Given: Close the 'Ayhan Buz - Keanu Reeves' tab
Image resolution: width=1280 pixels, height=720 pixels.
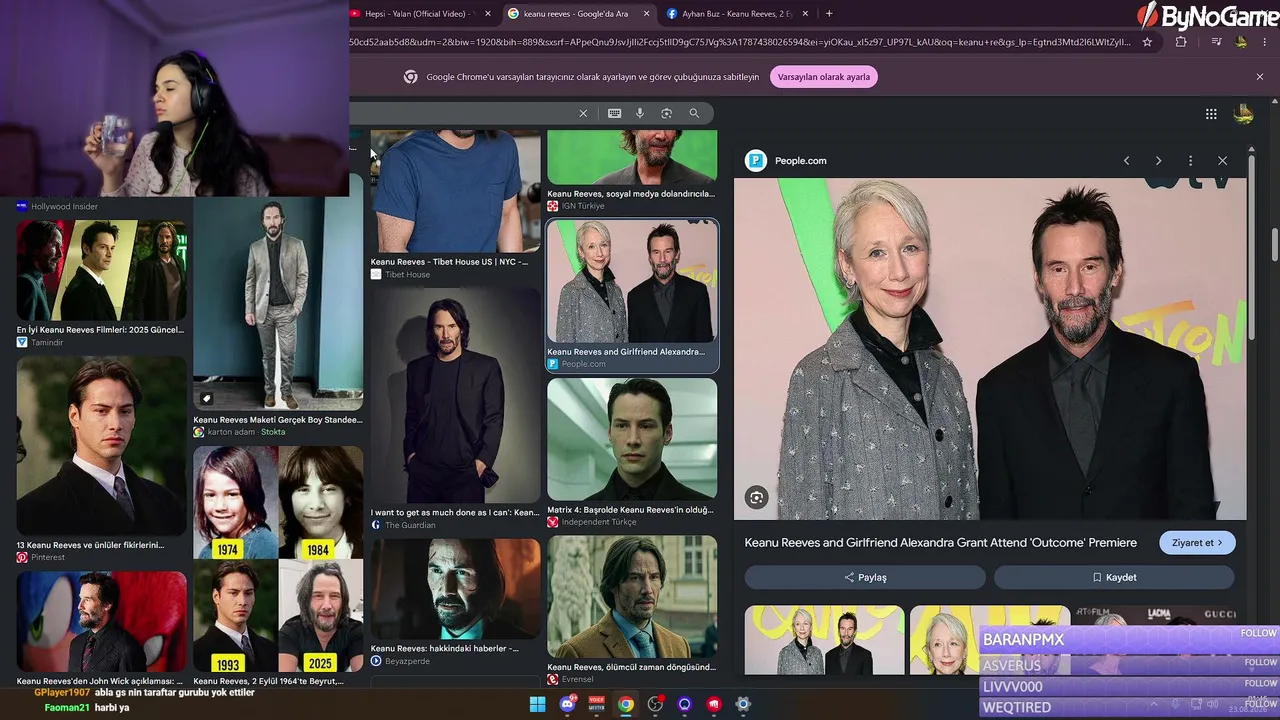Looking at the screenshot, I should pyautogui.click(x=805, y=14).
